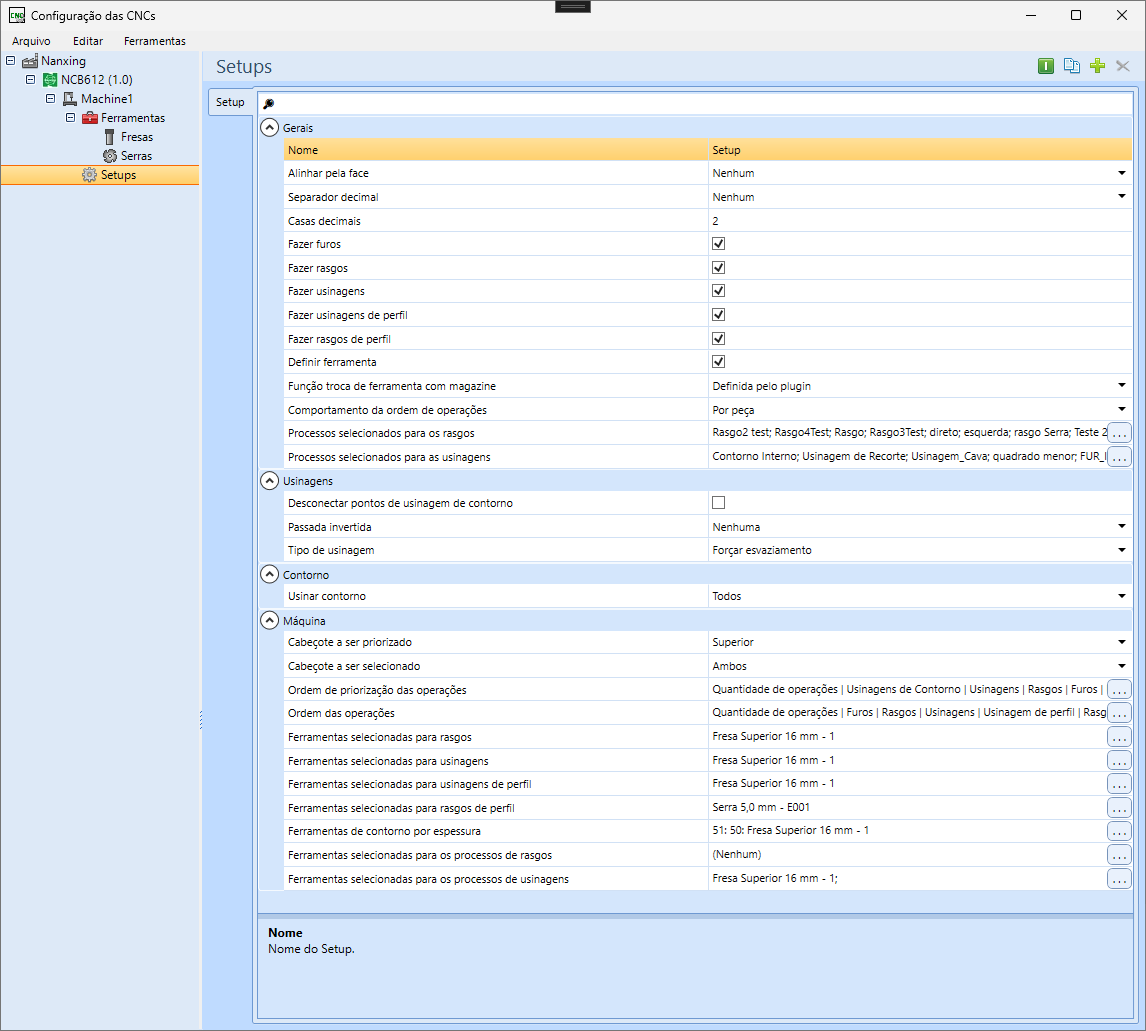The width and height of the screenshot is (1146, 1031).
Task: Click the red Ferramentas toolbox icon
Action: point(90,118)
